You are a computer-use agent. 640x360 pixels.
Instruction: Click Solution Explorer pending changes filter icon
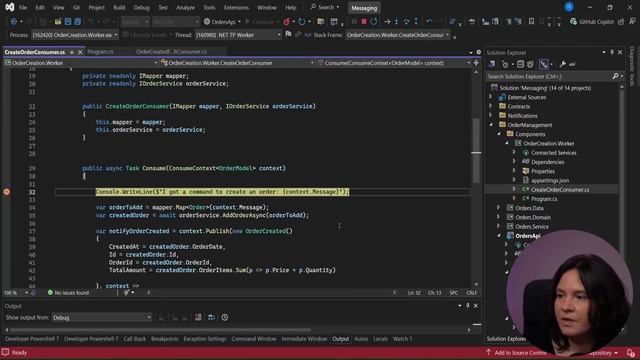pos(505,64)
